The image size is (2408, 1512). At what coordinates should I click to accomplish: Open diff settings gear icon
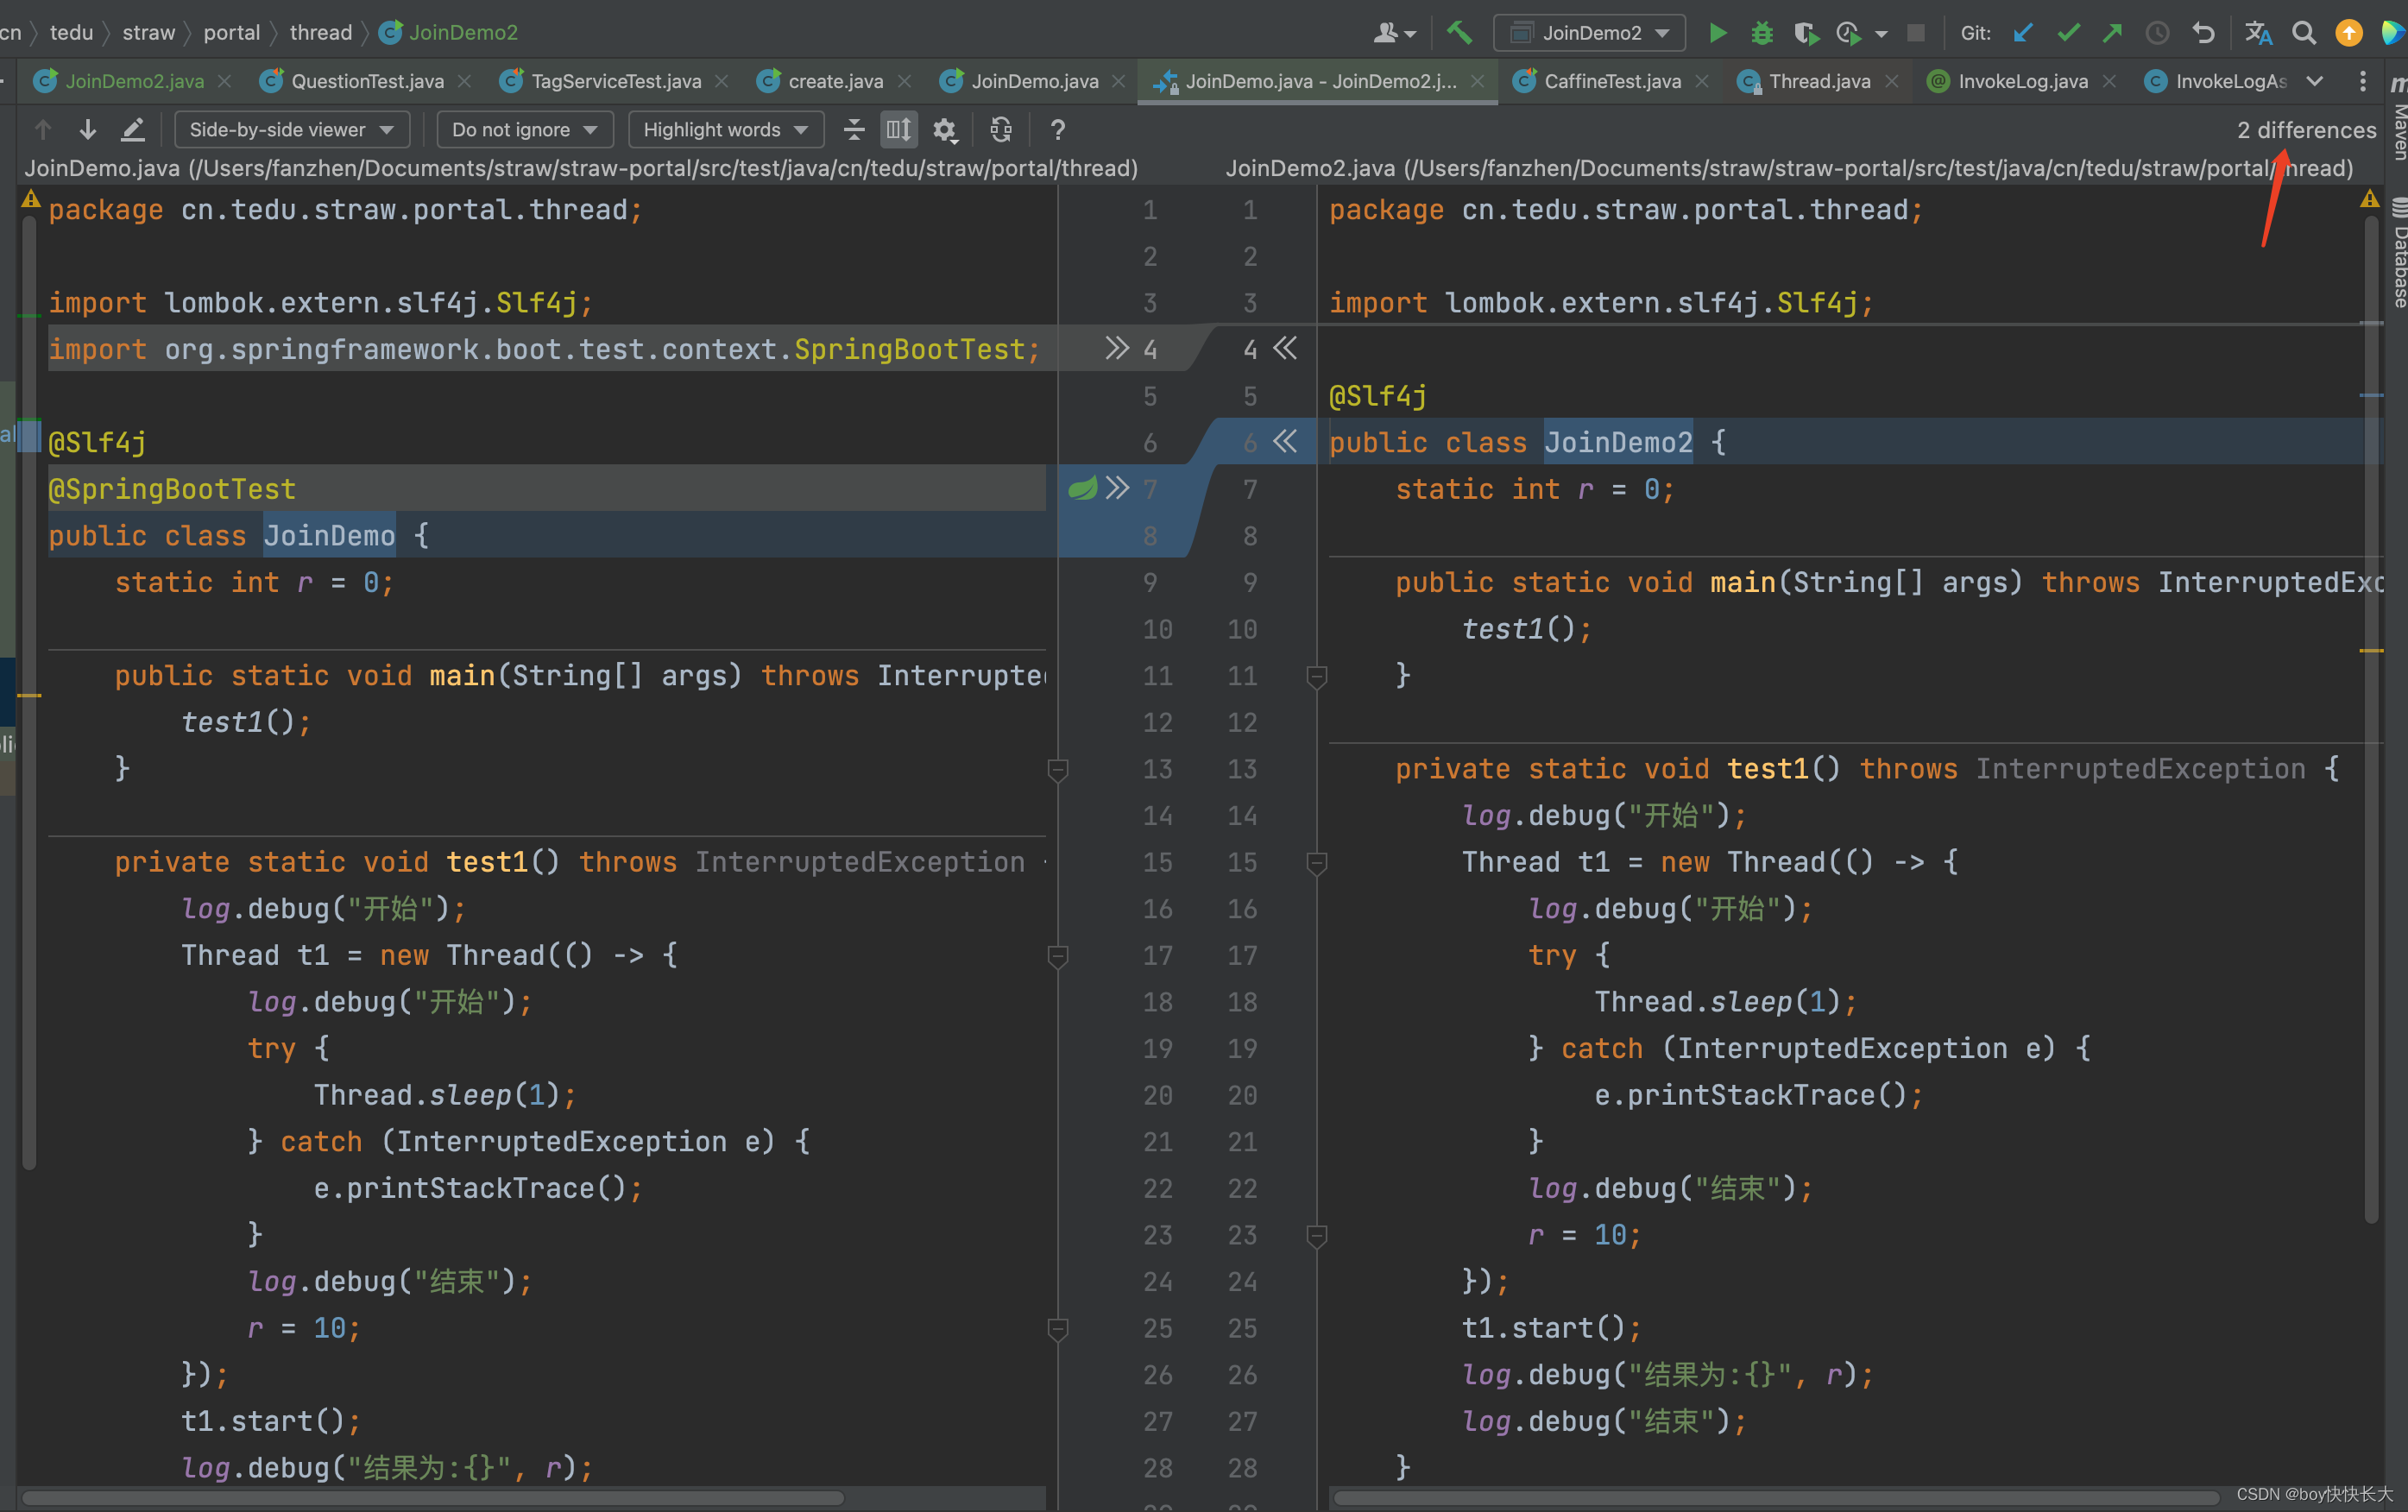[x=944, y=129]
